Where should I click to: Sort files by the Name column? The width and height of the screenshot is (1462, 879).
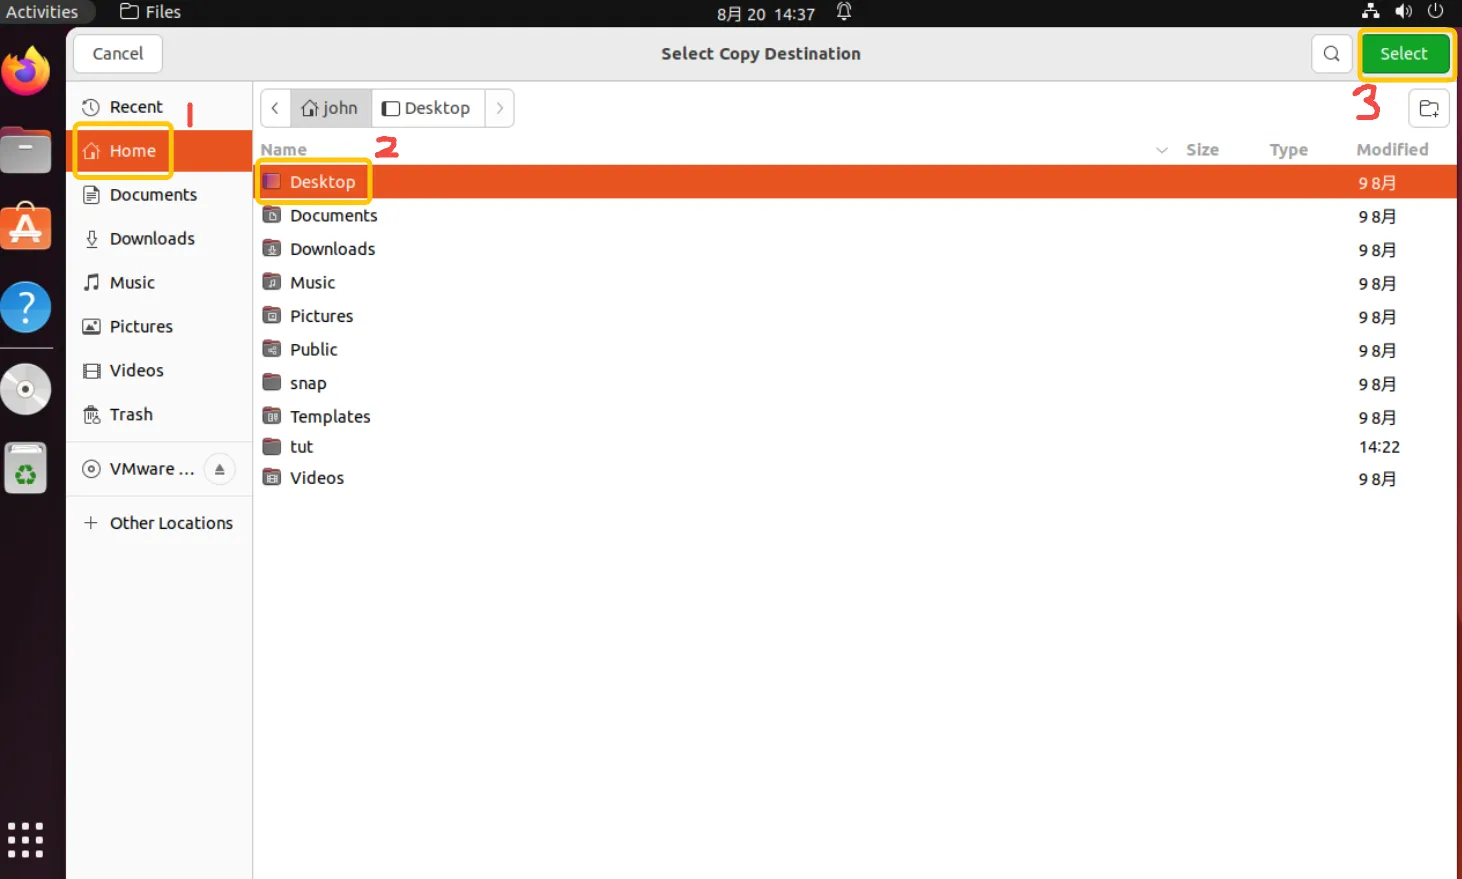[284, 150]
